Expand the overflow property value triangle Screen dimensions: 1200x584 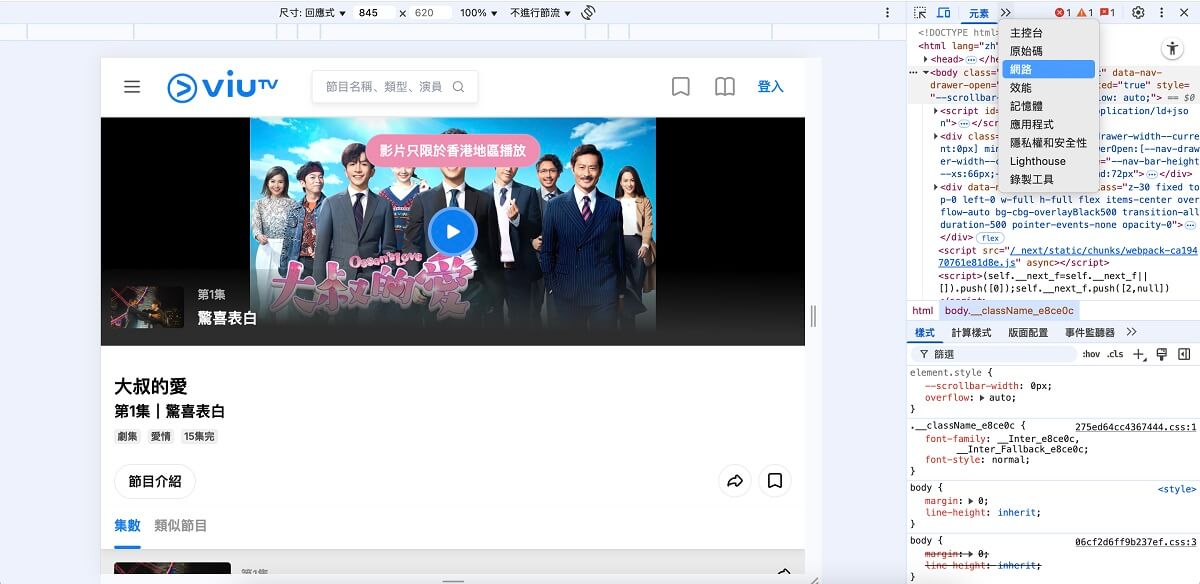coord(981,398)
